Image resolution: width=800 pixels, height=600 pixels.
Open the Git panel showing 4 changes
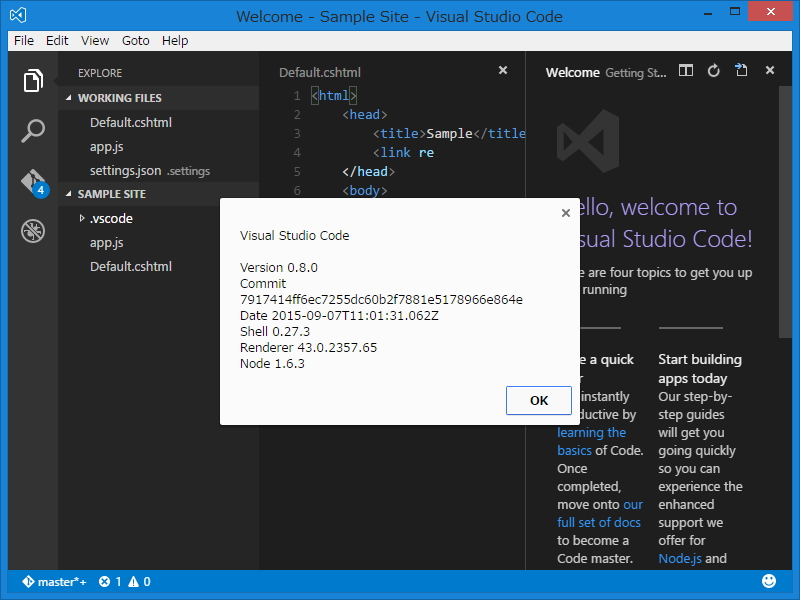click(x=32, y=181)
